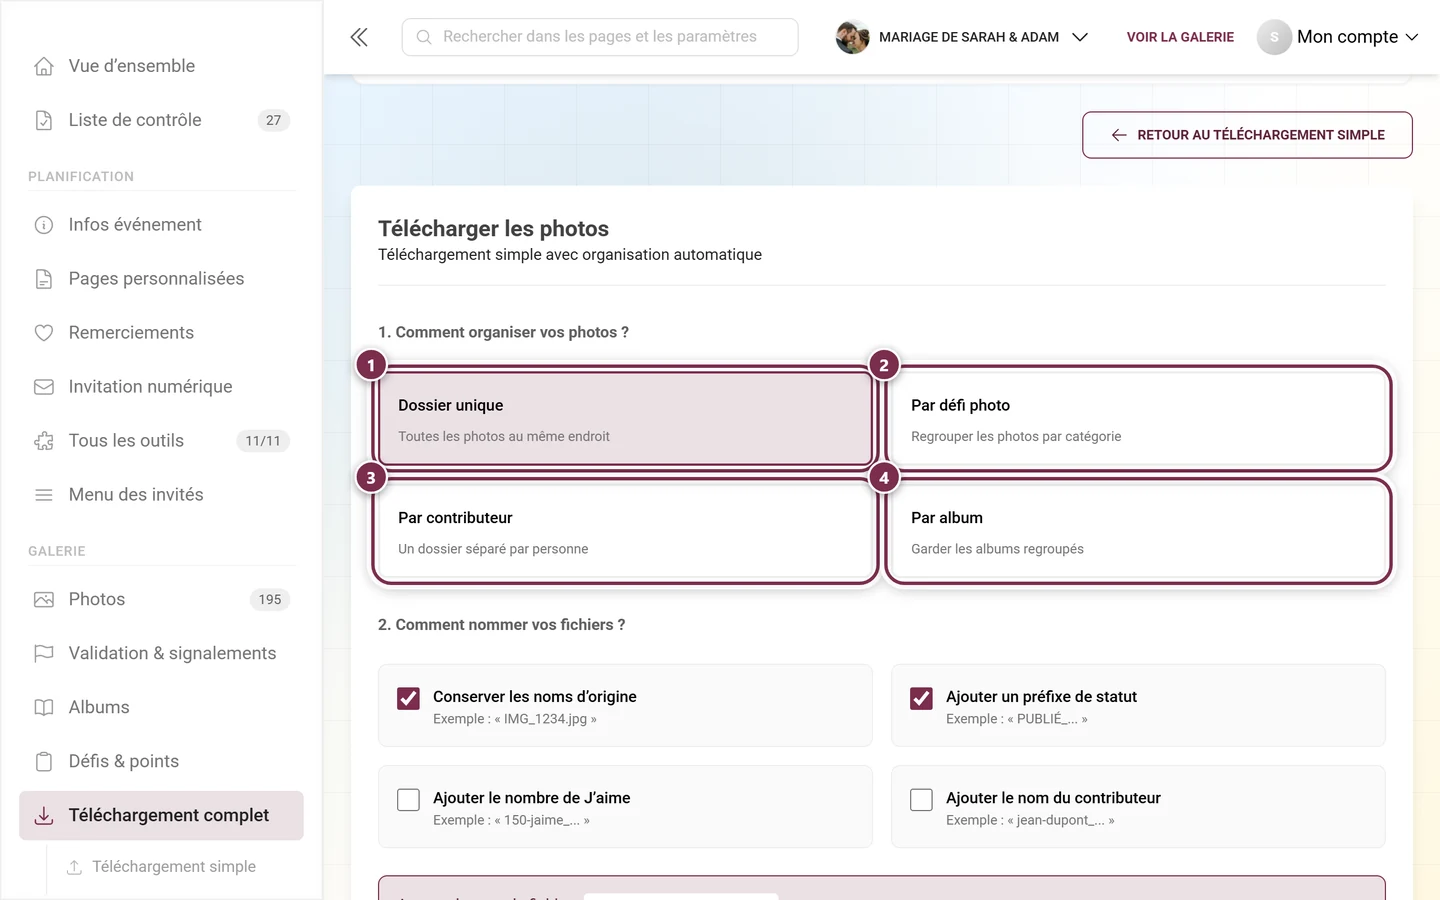1440x900 pixels.
Task: Click the upload icon beside Téléchargement simple
Action: pyautogui.click(x=74, y=867)
